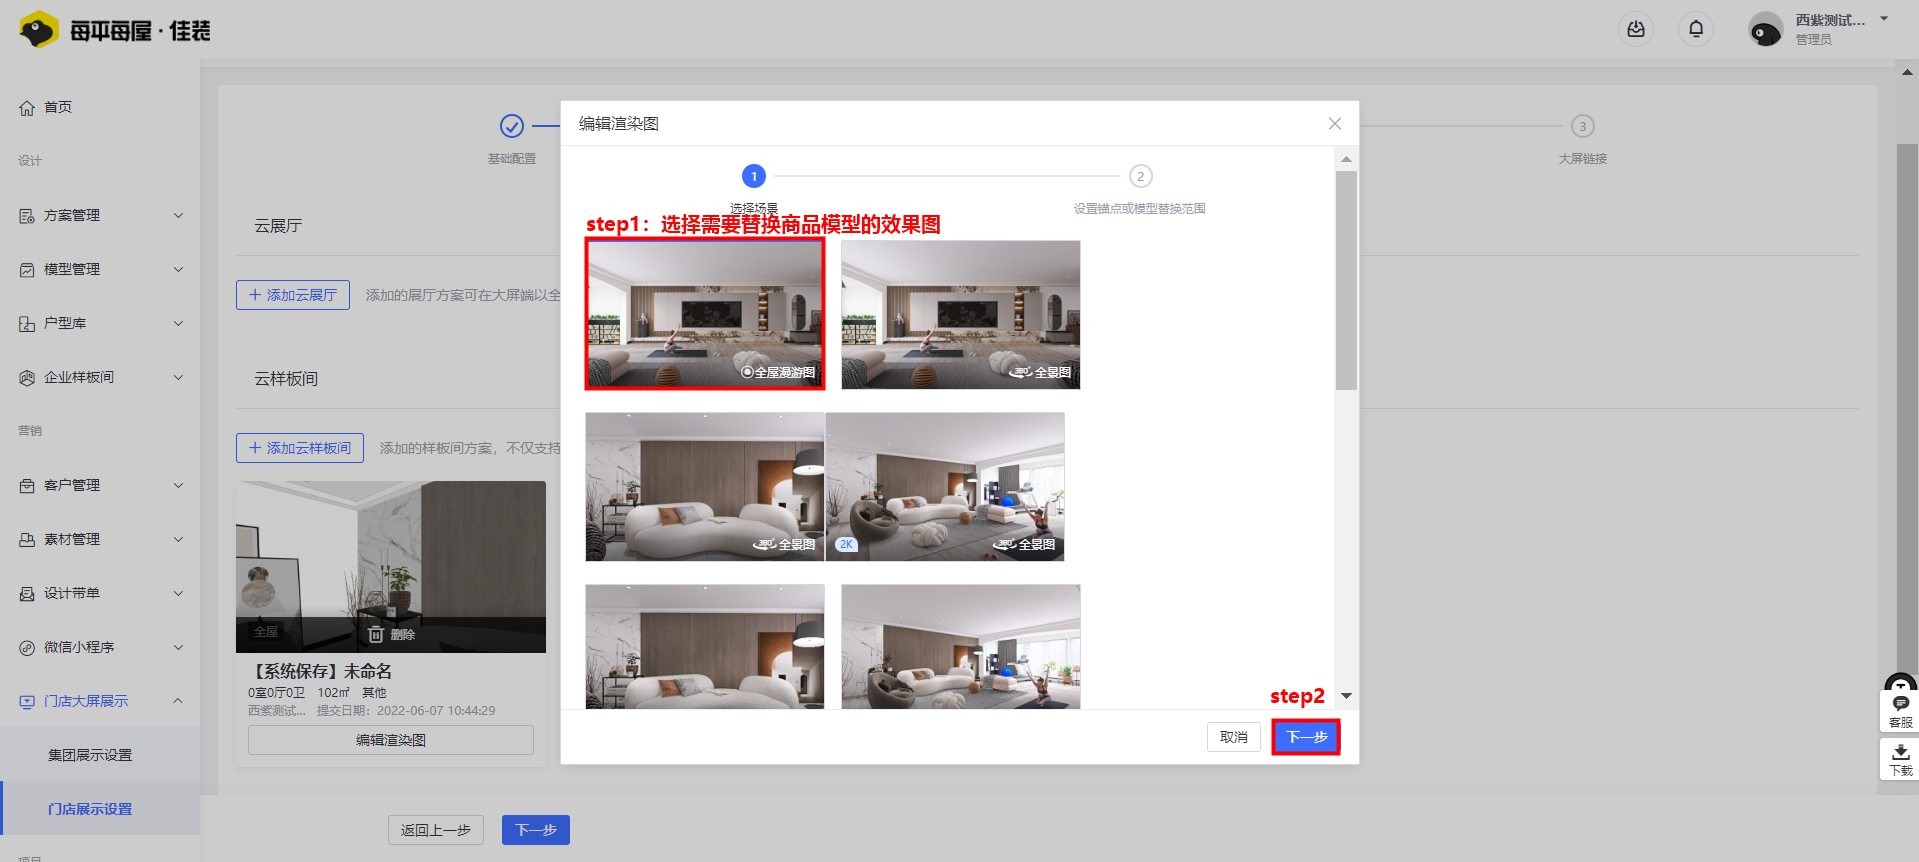Click dialog step 2 circle
The image size is (1919, 862).
[1141, 176]
